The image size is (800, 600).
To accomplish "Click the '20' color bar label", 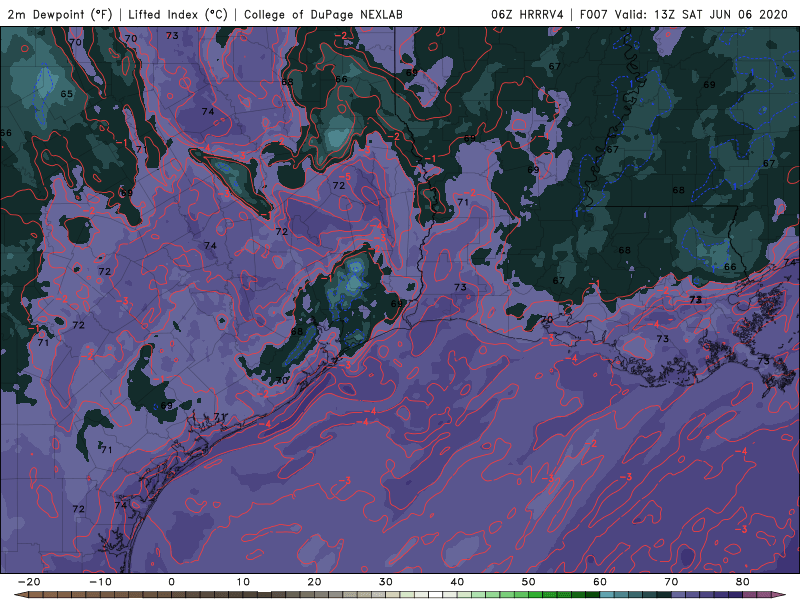I will (314, 582).
